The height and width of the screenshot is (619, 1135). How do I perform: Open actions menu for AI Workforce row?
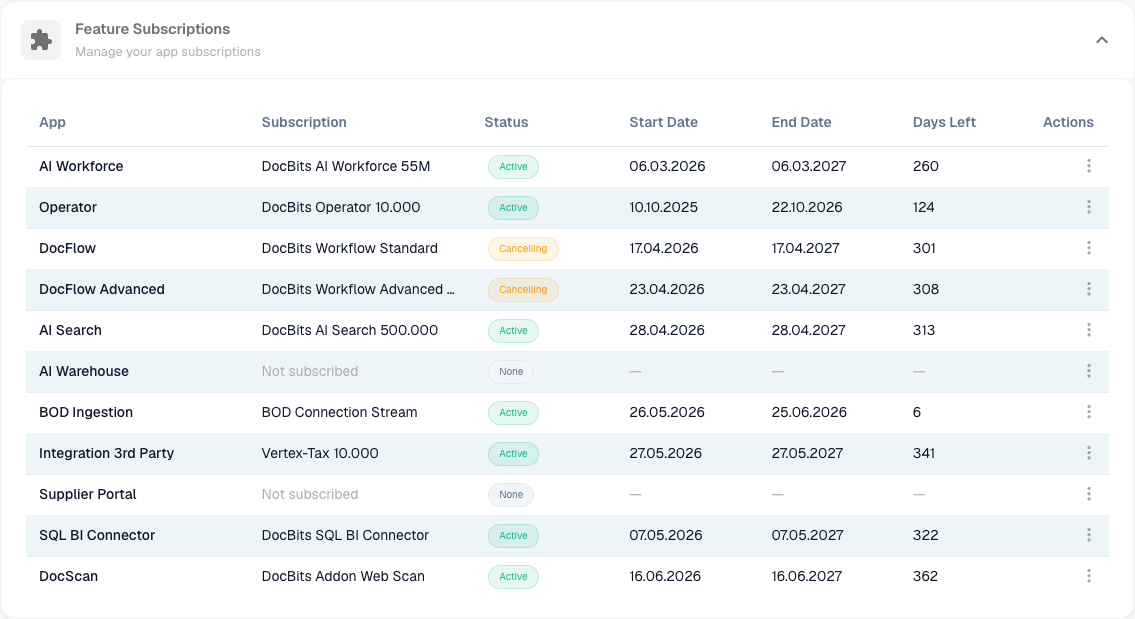pyautogui.click(x=1088, y=167)
